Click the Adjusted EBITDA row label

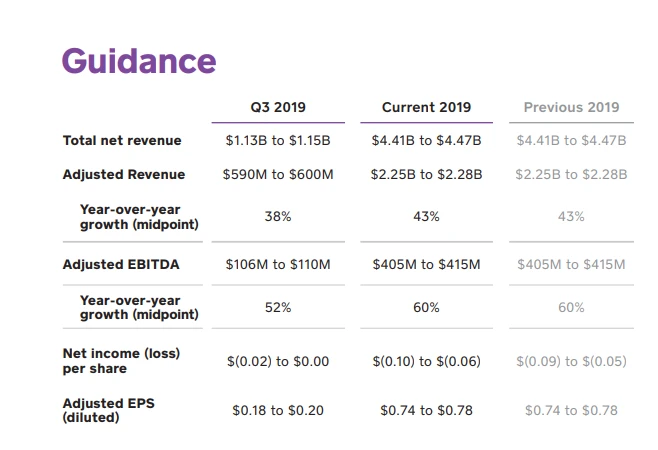coord(120,264)
